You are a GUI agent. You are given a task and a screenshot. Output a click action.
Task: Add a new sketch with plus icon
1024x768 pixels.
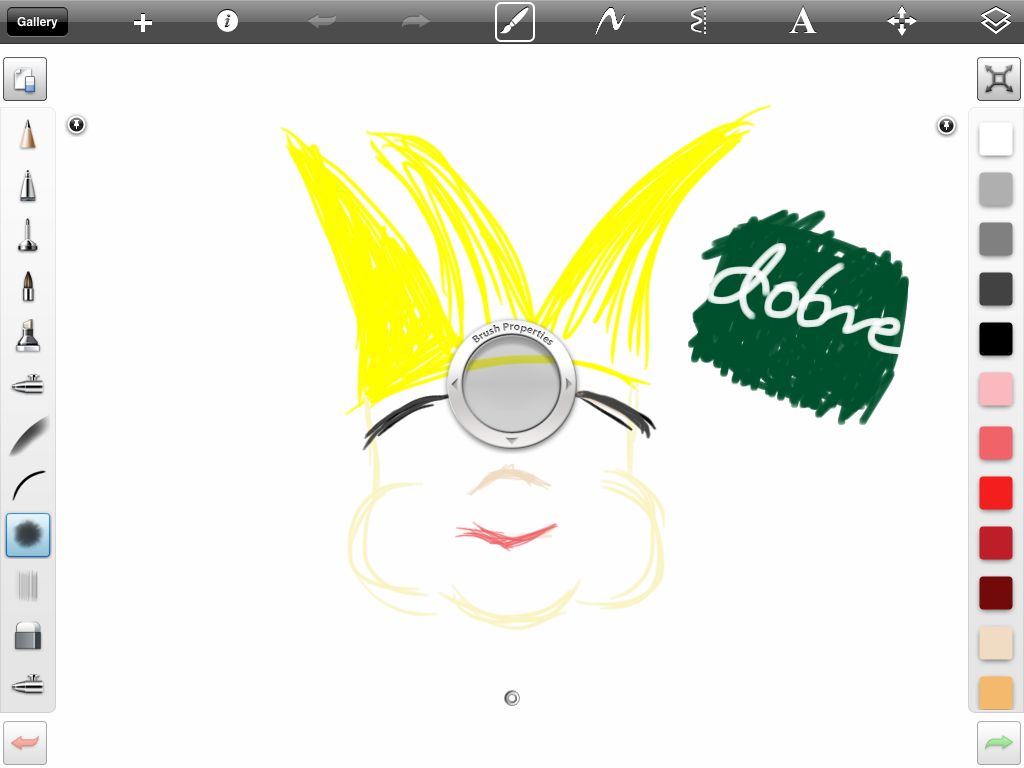tap(142, 23)
